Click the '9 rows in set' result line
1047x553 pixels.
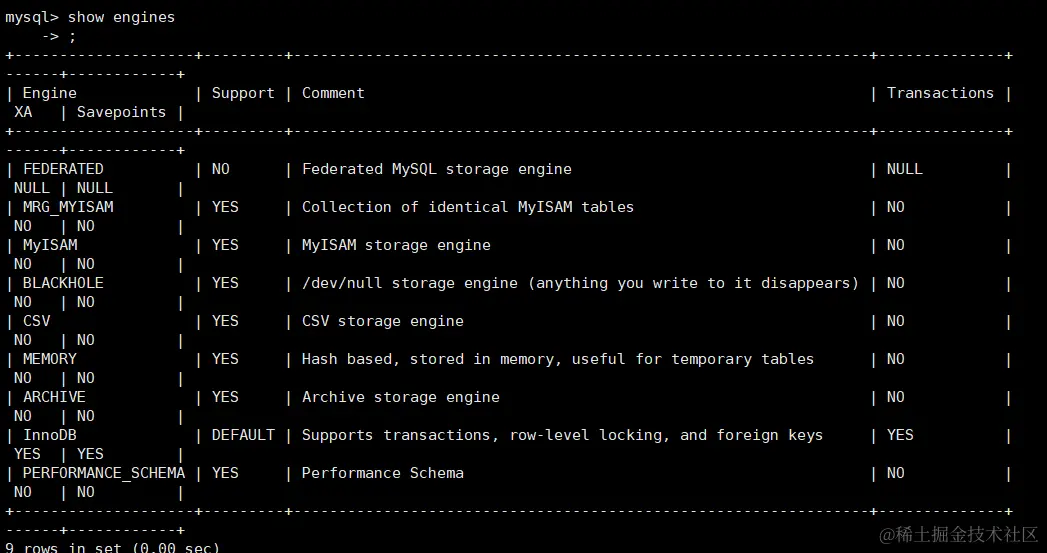(113, 548)
